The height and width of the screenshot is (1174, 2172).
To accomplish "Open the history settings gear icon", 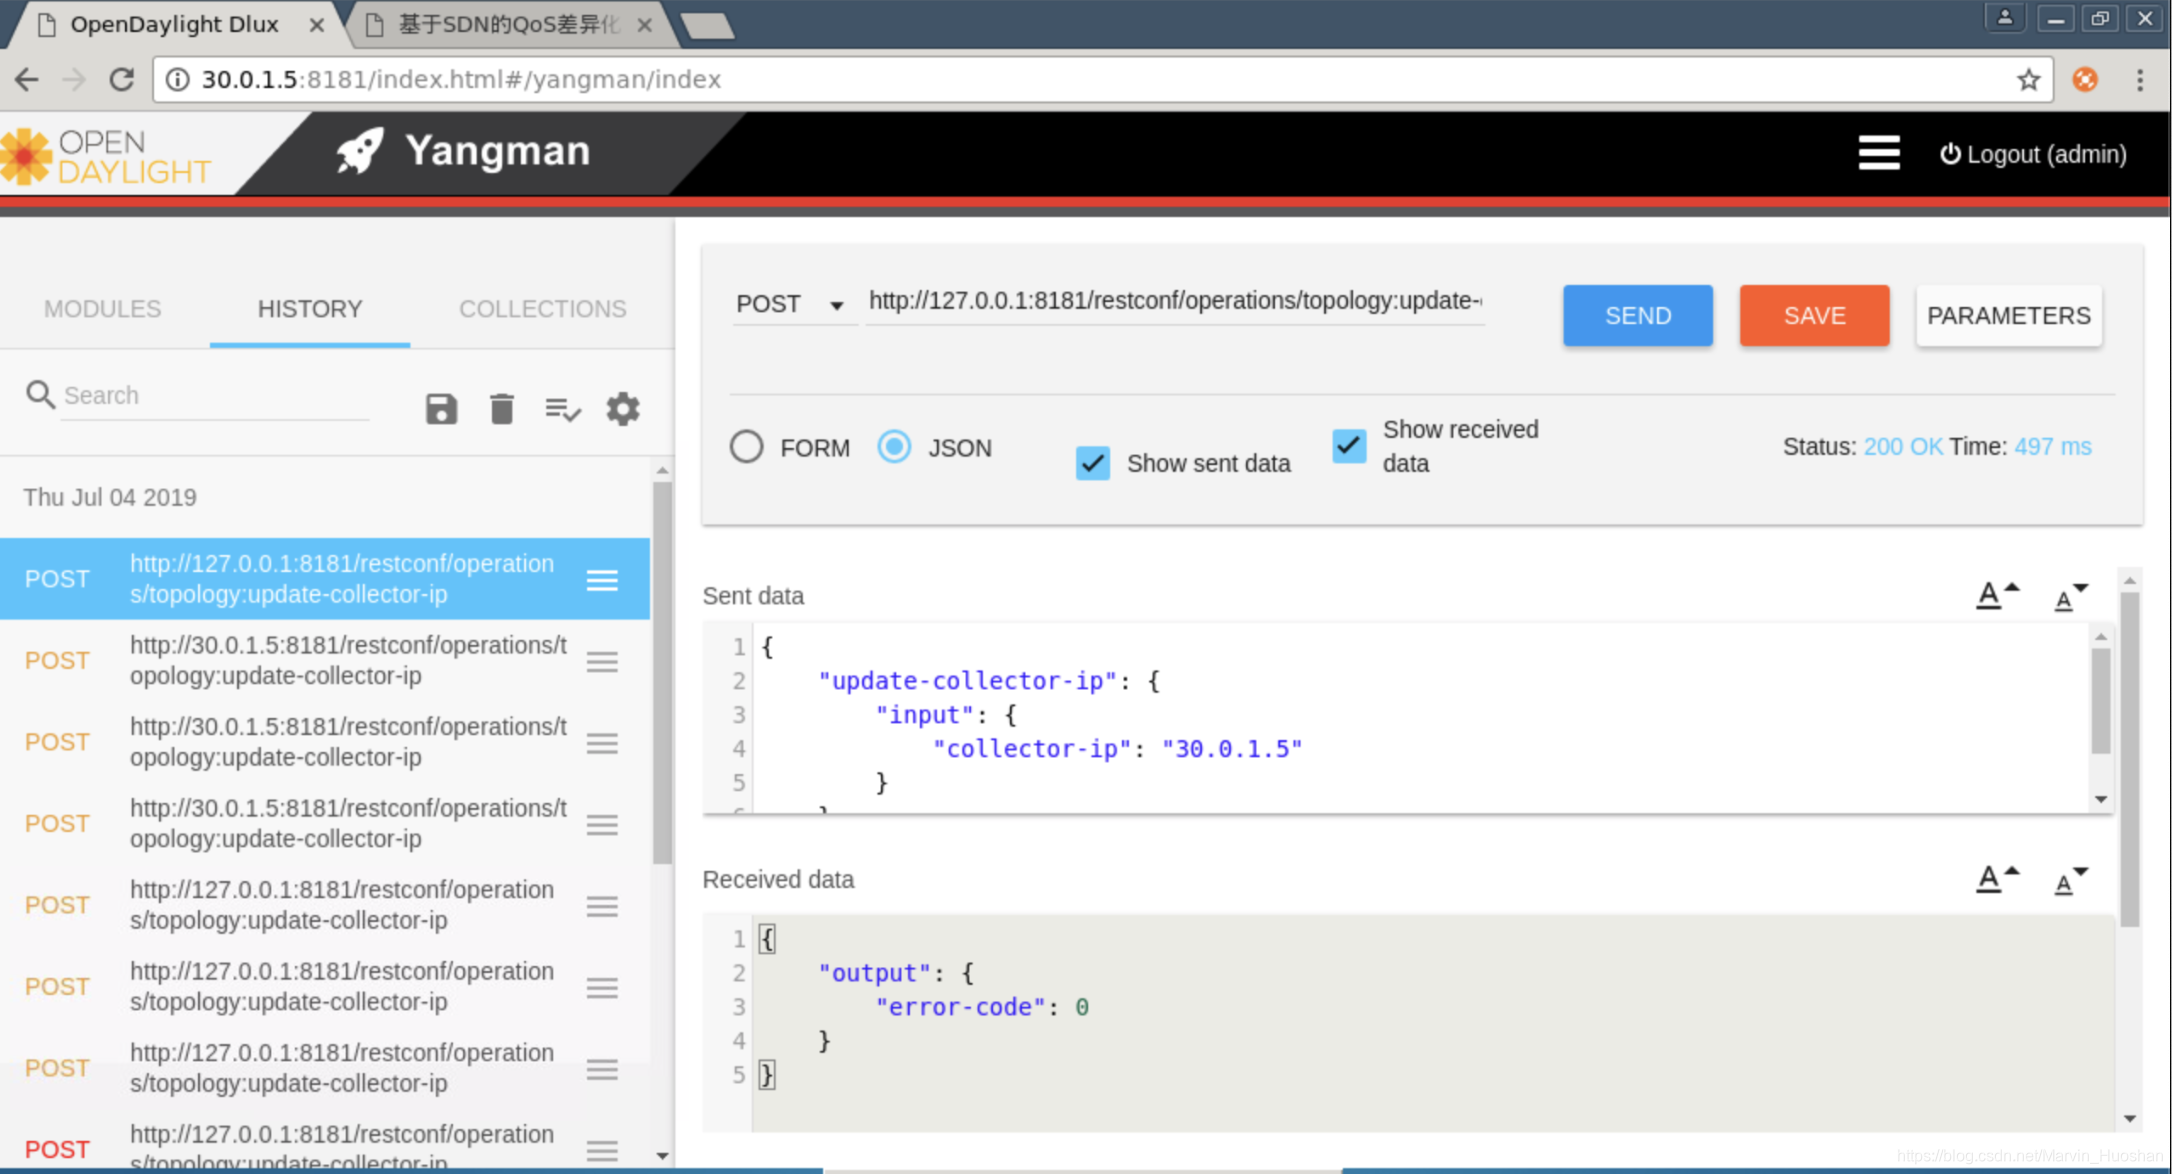I will click(x=622, y=409).
